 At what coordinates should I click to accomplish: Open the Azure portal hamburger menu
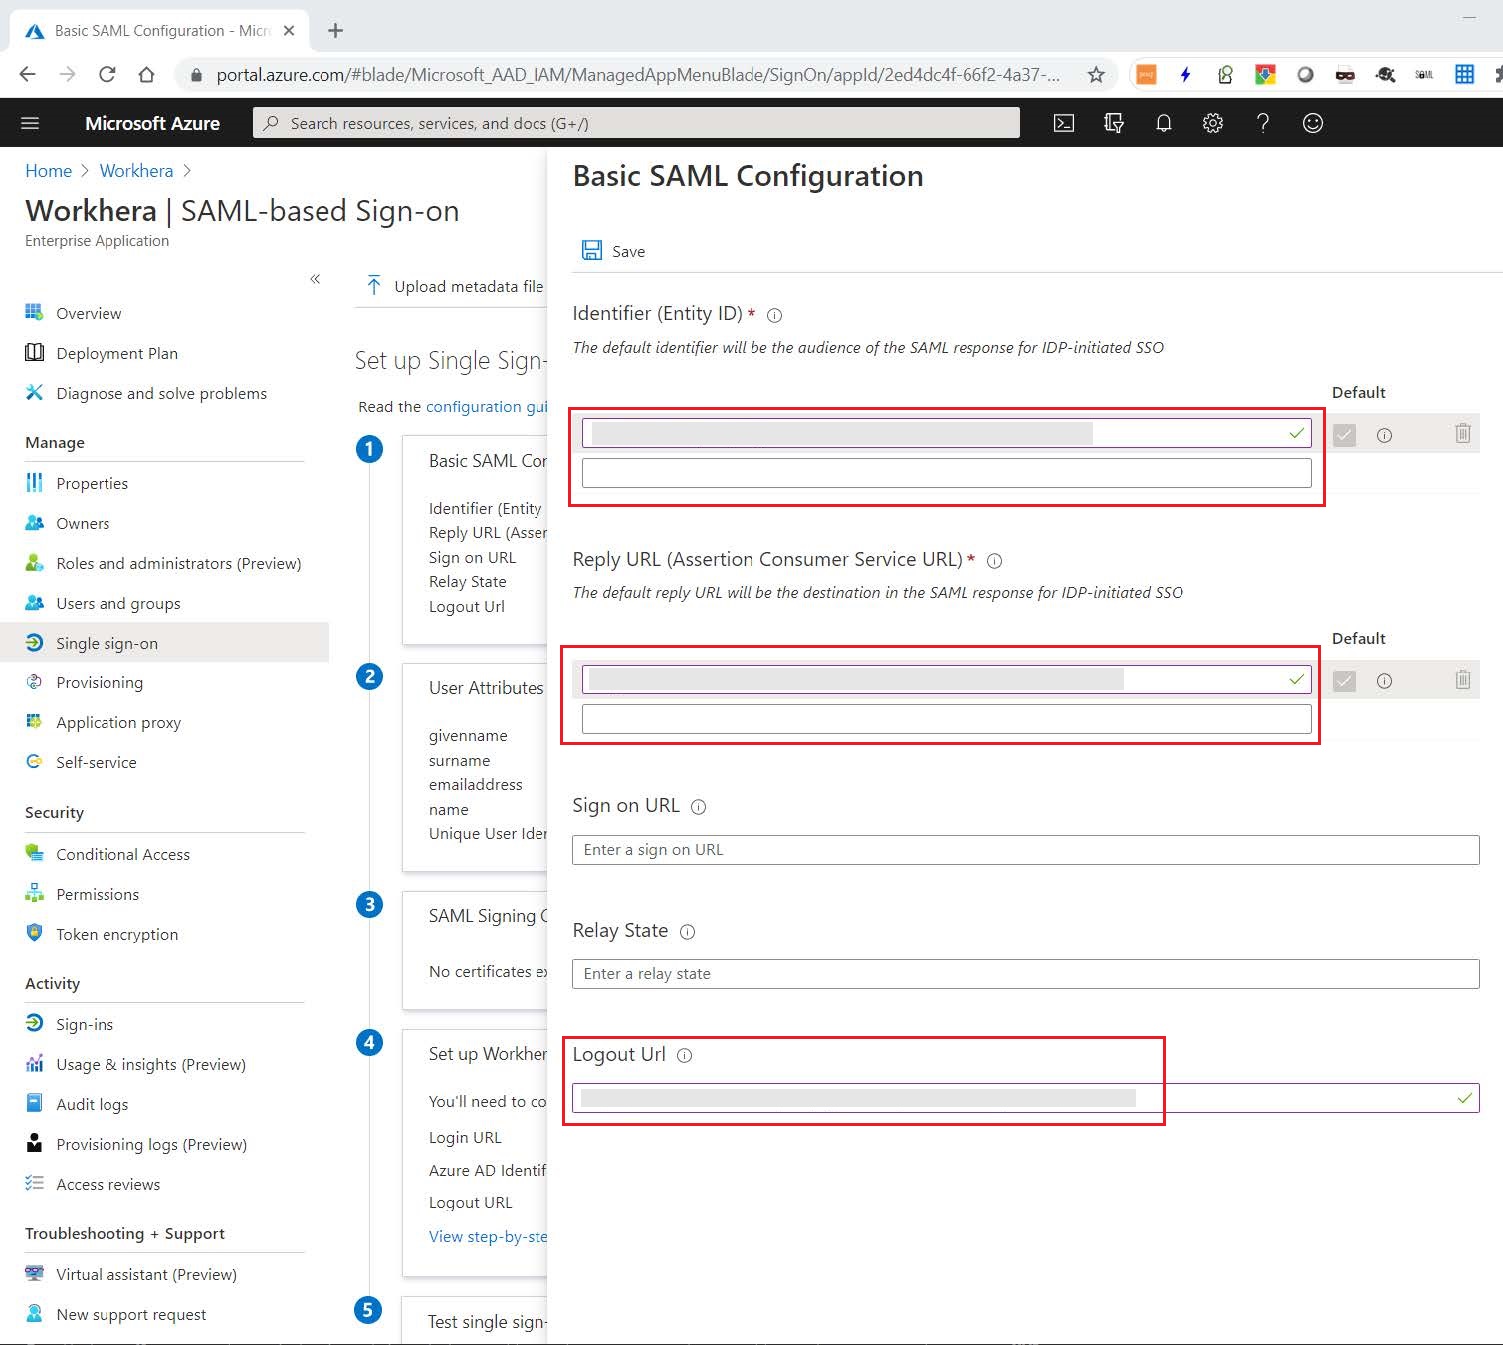[x=30, y=123]
